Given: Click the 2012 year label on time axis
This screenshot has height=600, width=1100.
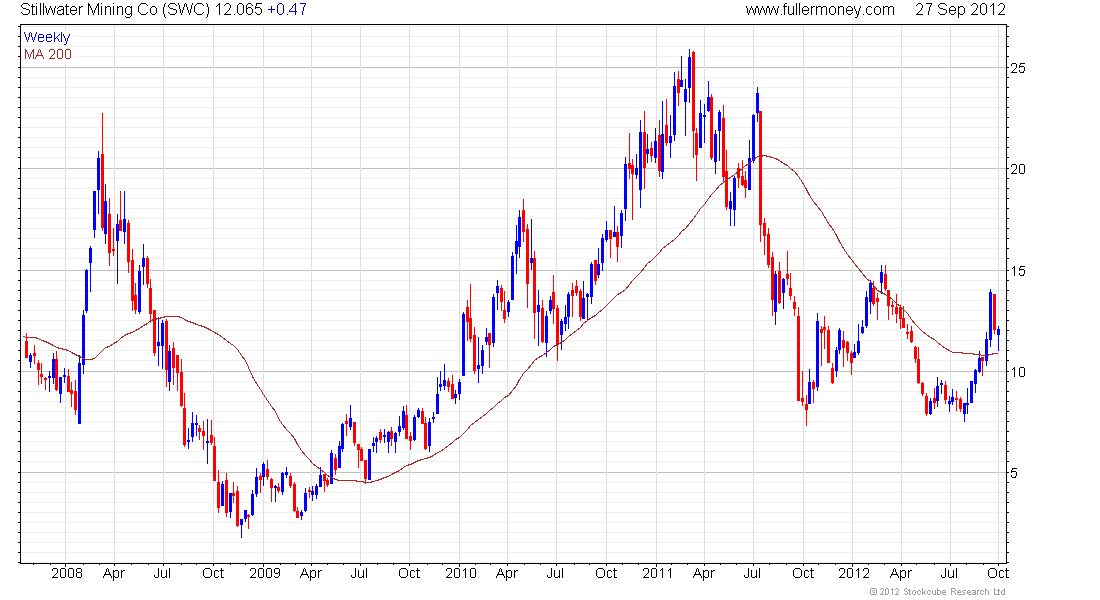Looking at the screenshot, I should coord(854,573).
